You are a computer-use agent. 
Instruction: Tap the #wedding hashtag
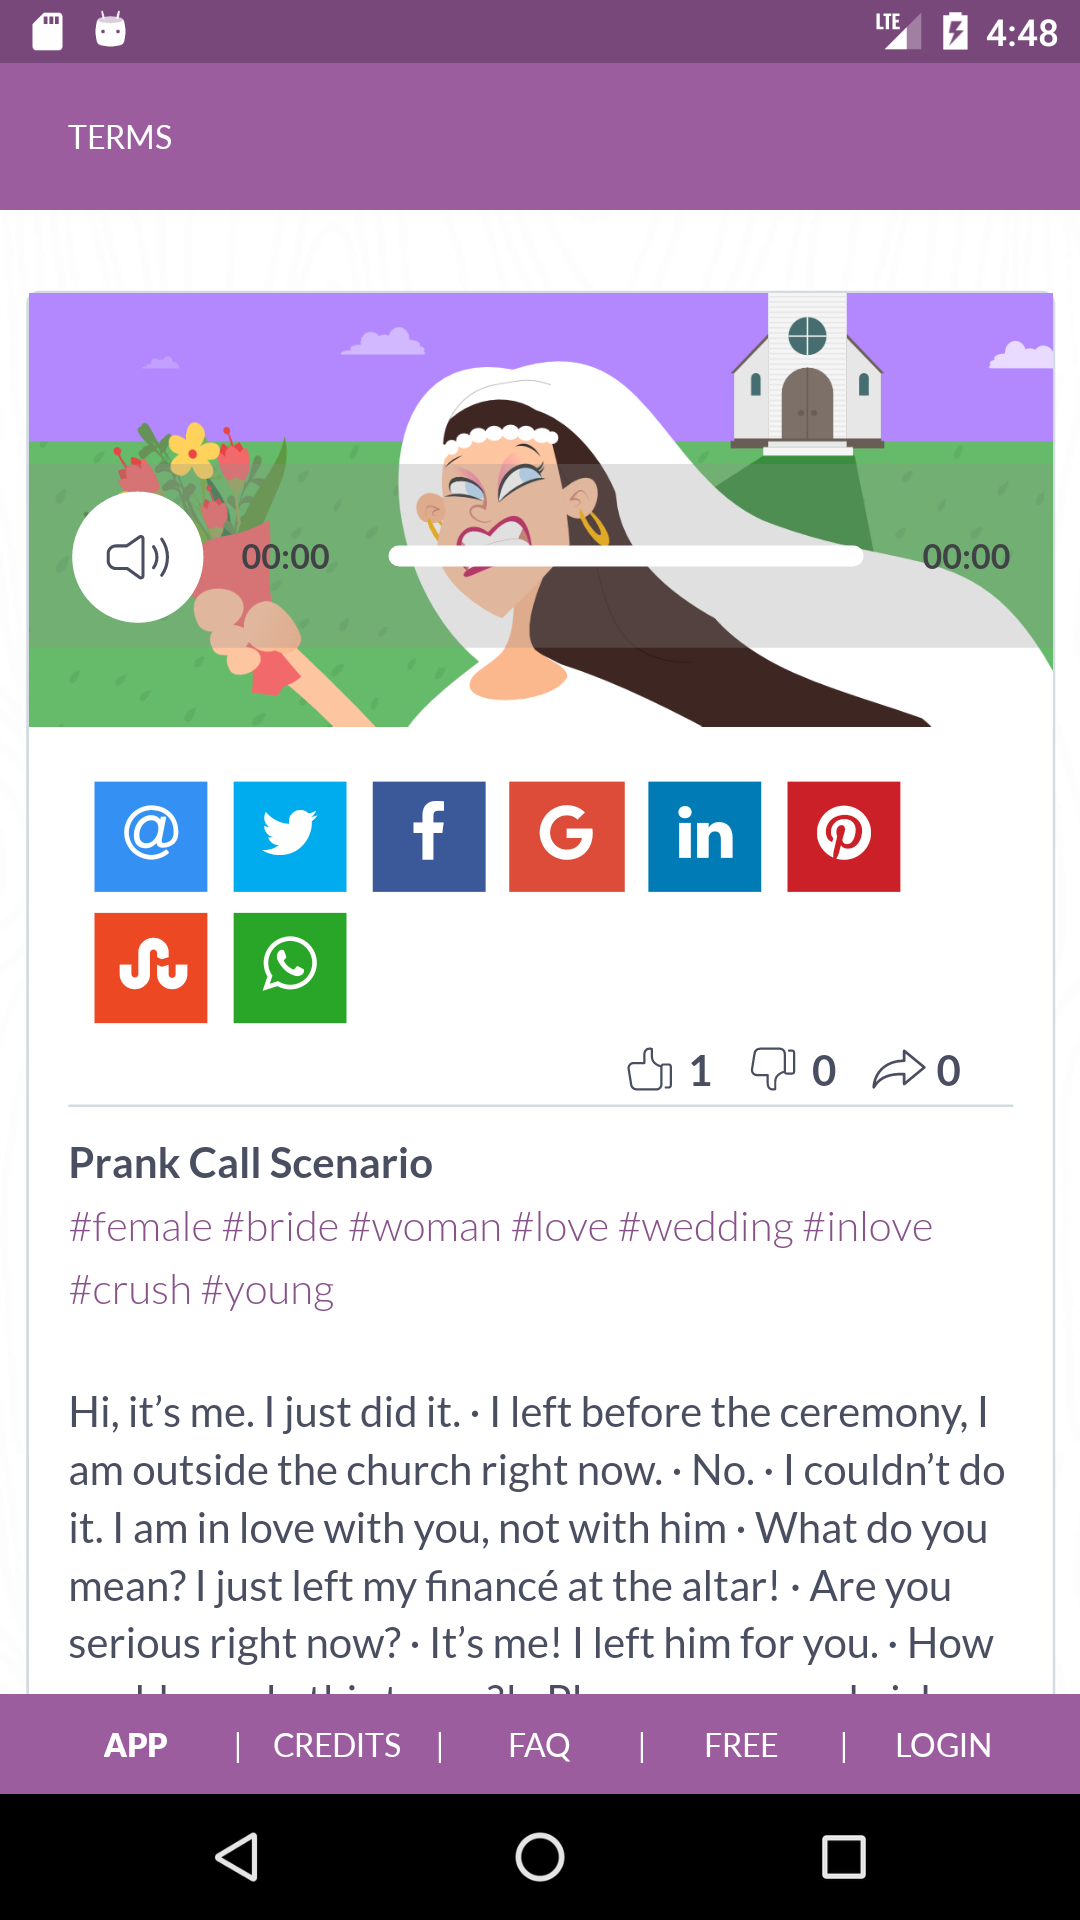[x=706, y=1227]
